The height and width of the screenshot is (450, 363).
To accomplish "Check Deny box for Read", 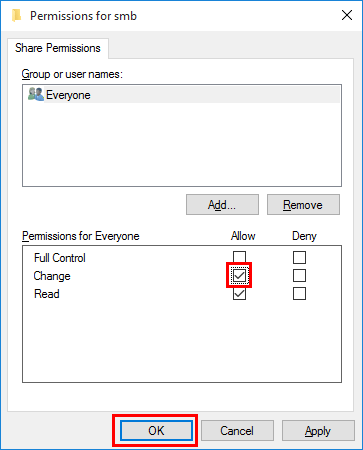I will tap(299, 294).
